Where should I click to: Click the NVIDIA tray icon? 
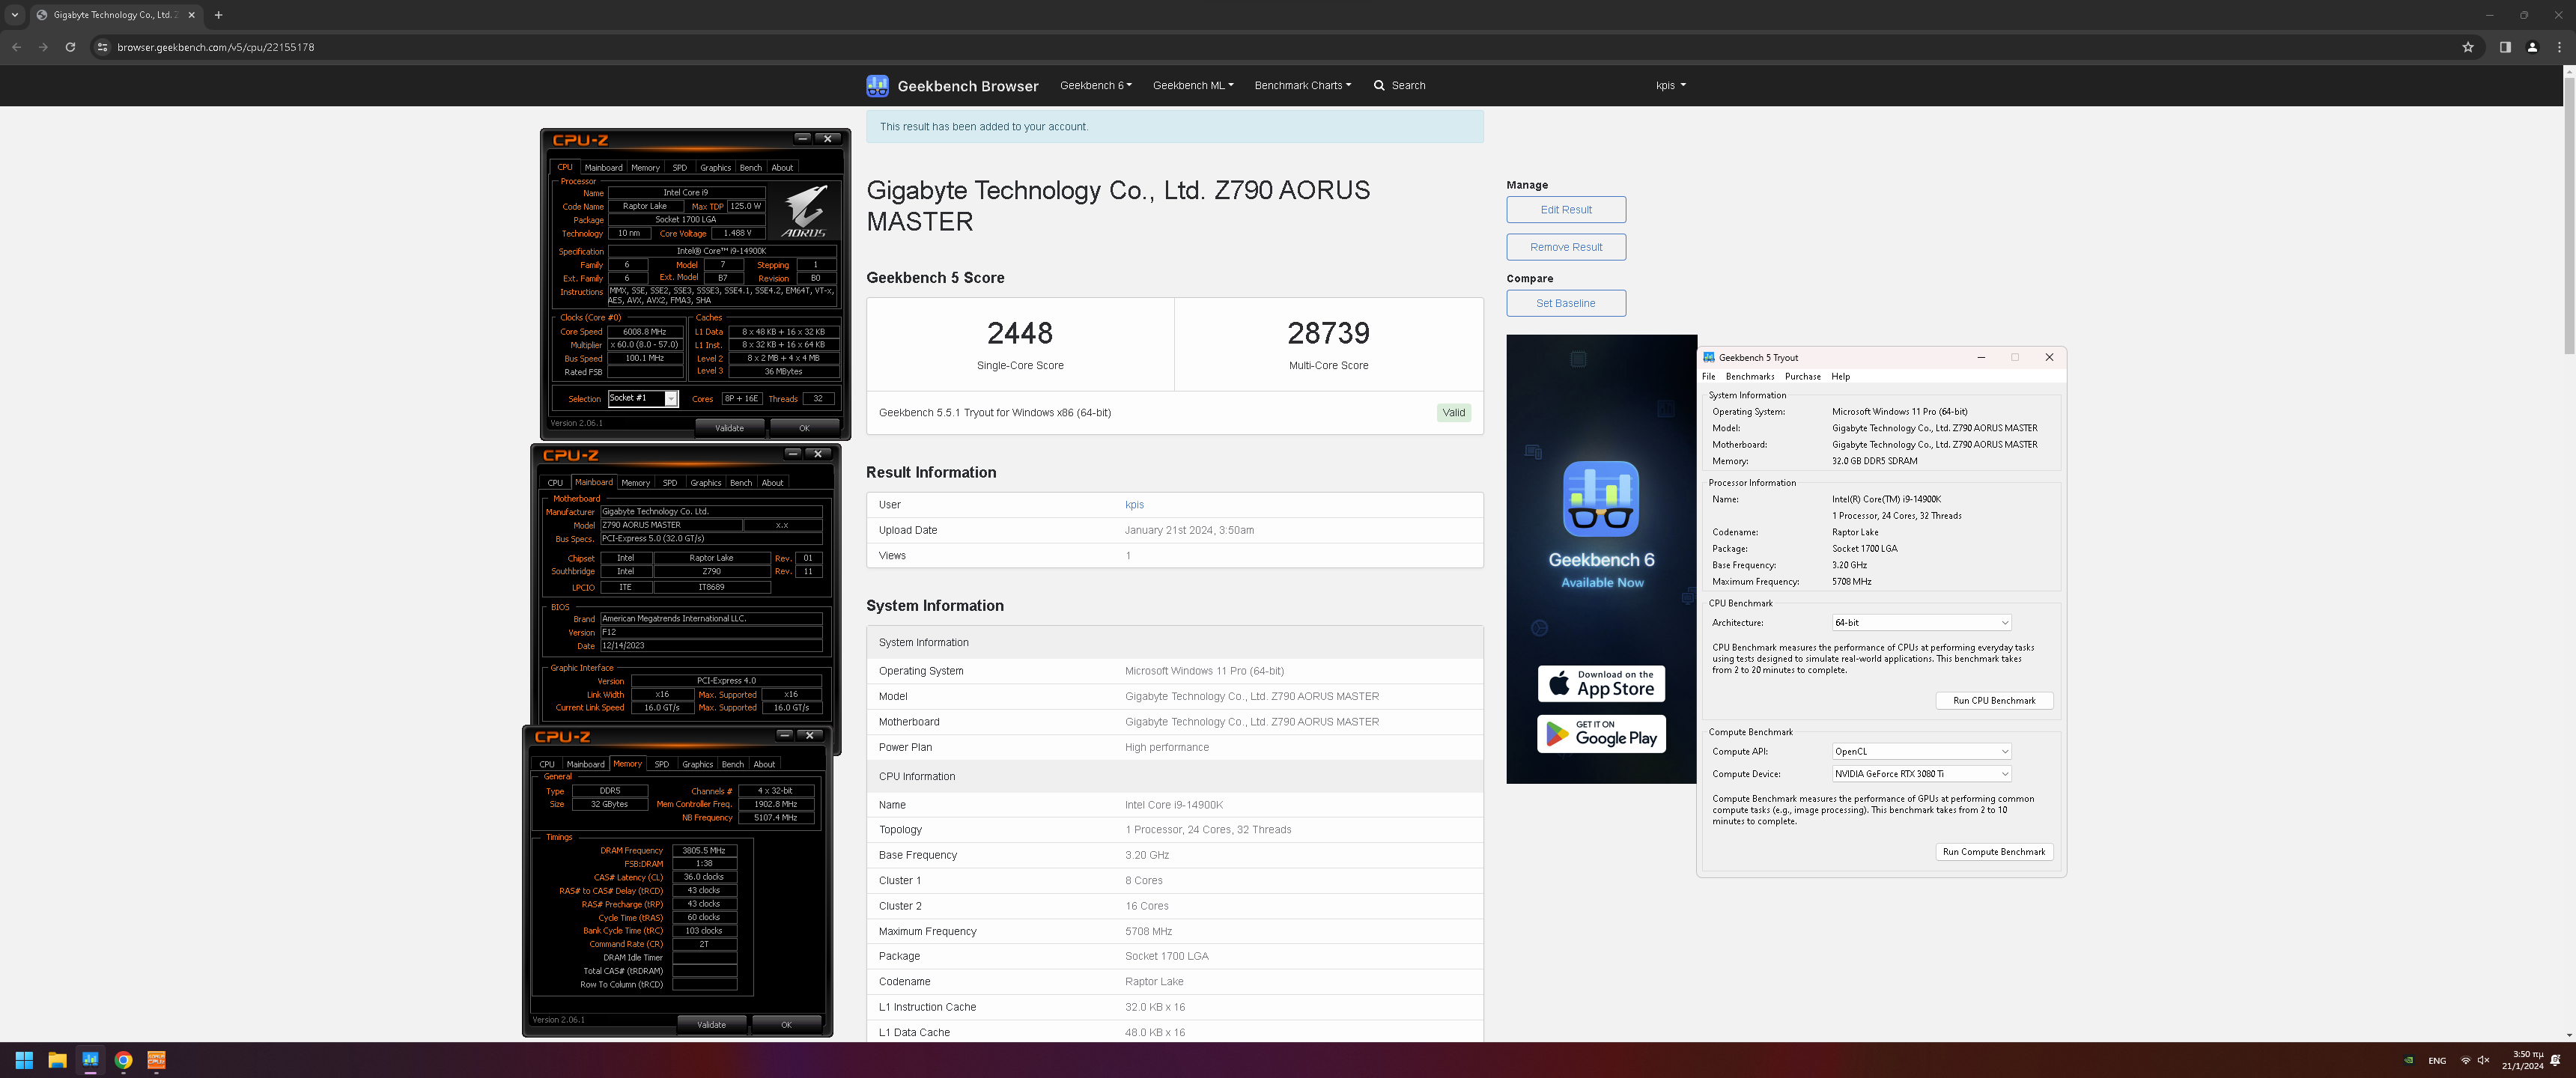2409,1061
